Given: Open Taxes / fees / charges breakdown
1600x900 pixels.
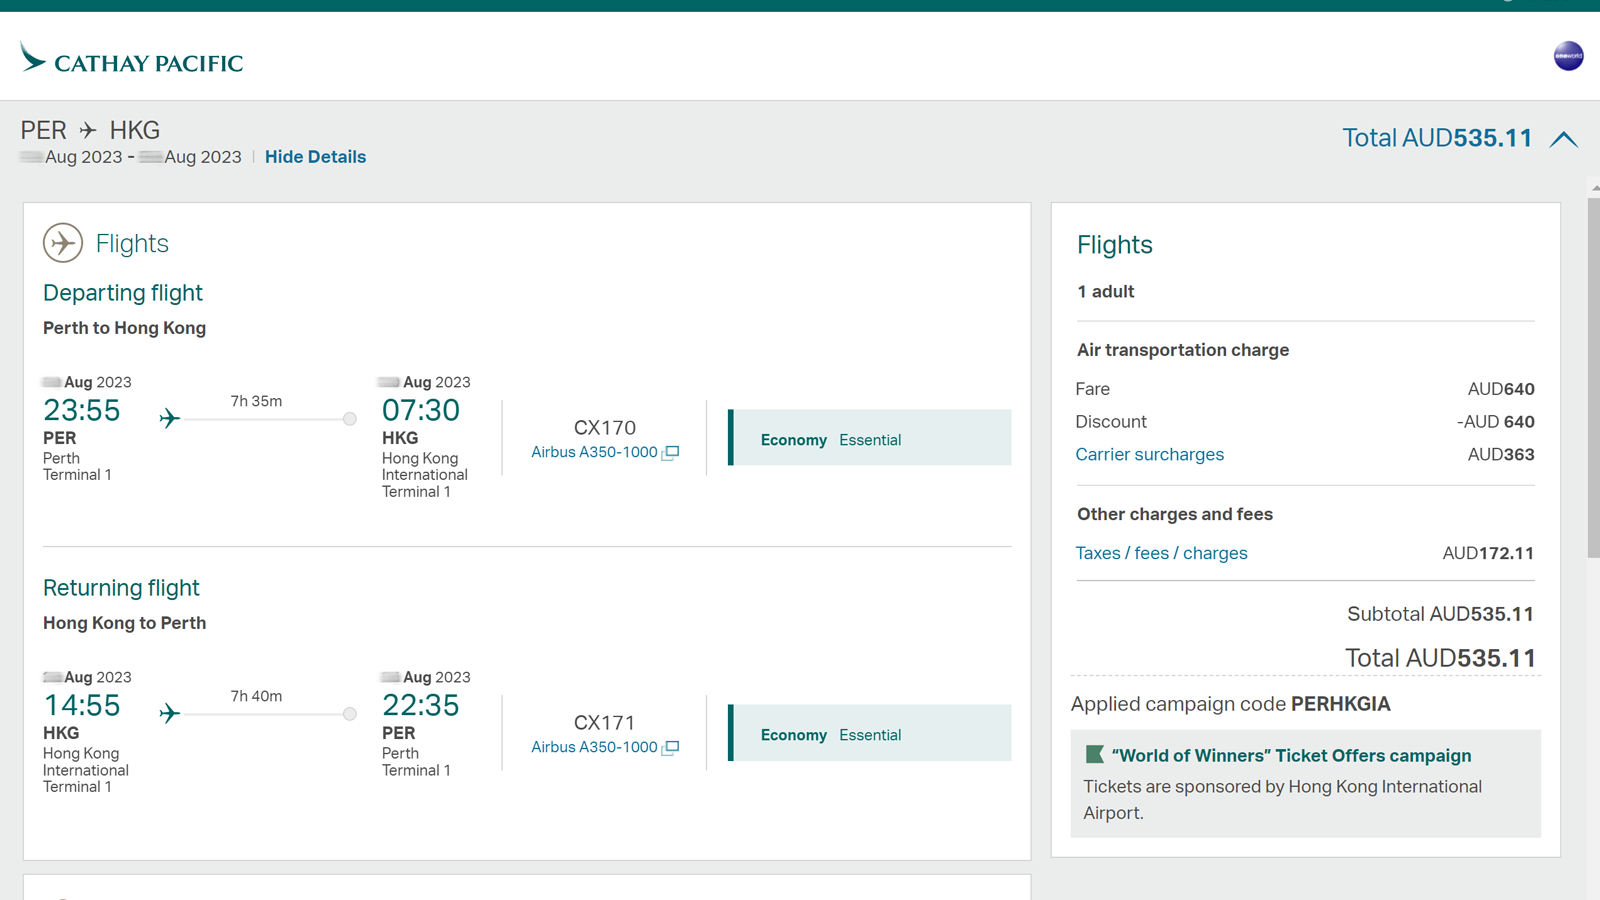Looking at the screenshot, I should click(x=1161, y=553).
